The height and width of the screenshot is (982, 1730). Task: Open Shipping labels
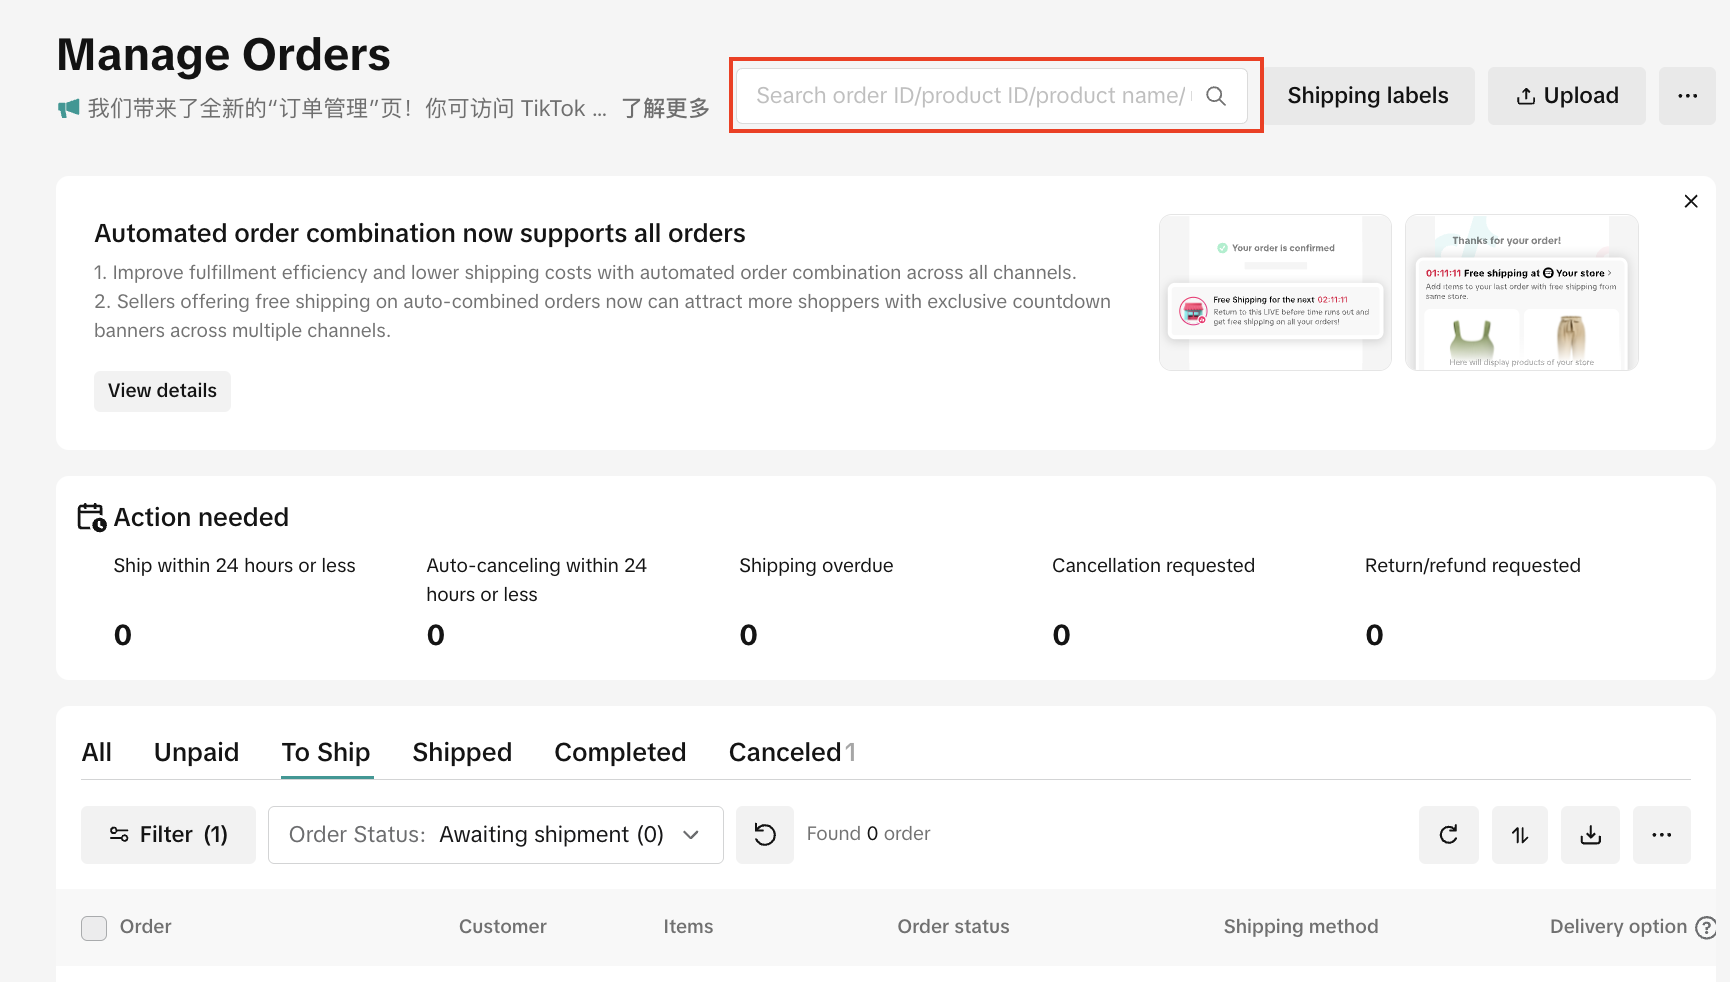coord(1367,96)
